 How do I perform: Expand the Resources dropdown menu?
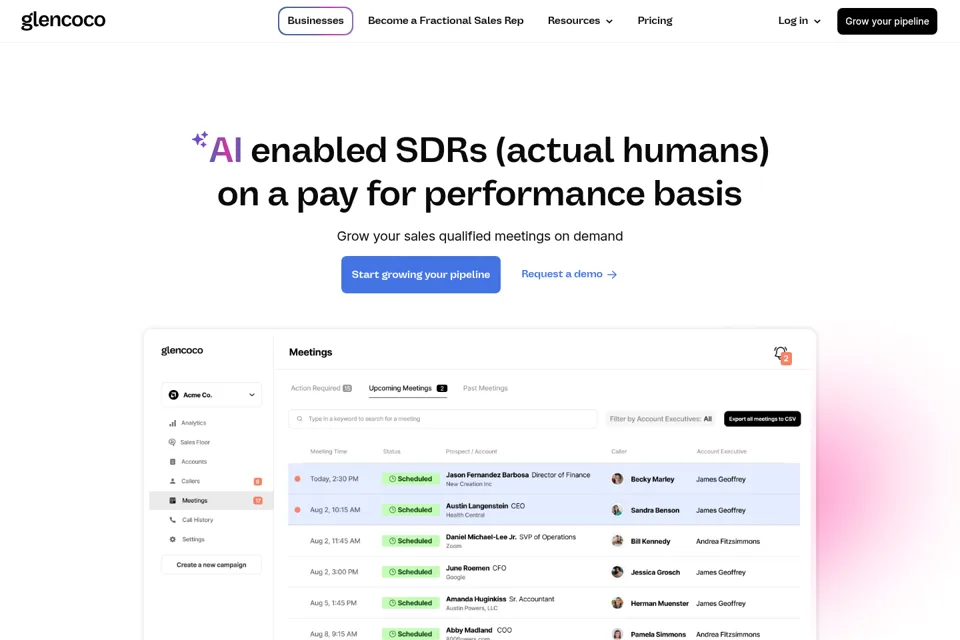point(580,21)
